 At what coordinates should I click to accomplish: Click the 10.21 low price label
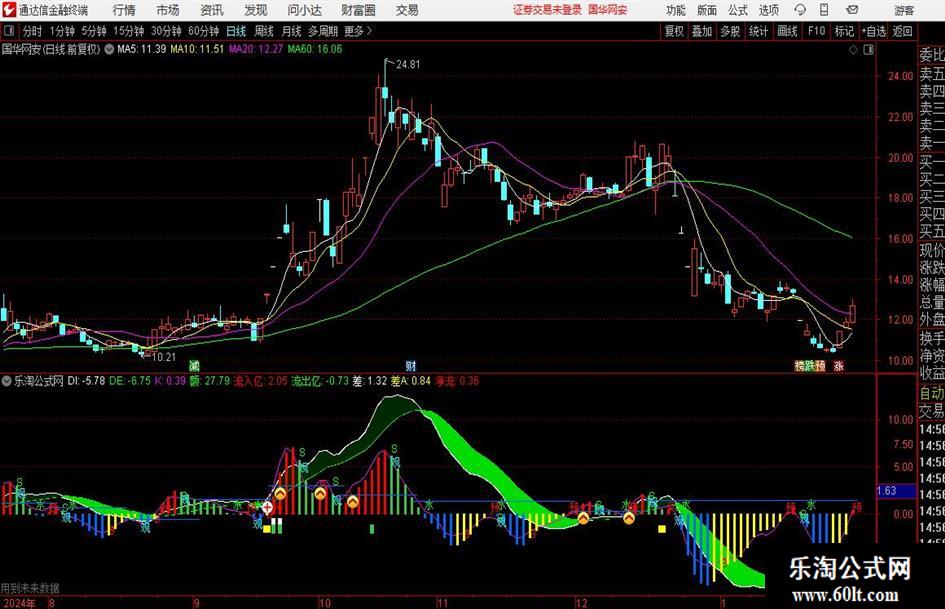(163, 357)
